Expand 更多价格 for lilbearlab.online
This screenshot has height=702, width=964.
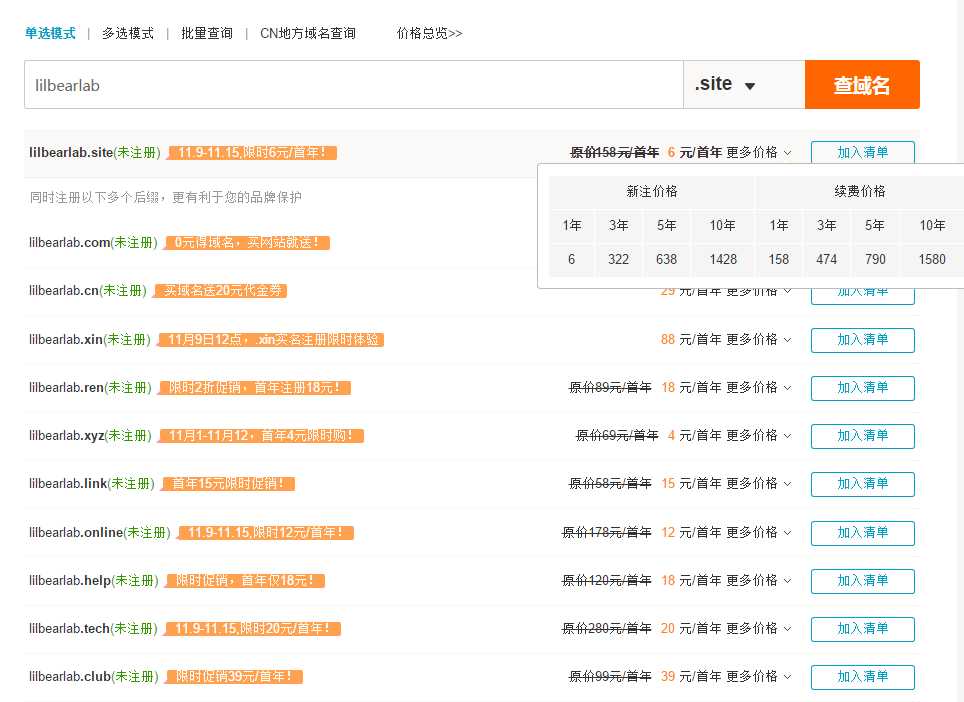758,532
